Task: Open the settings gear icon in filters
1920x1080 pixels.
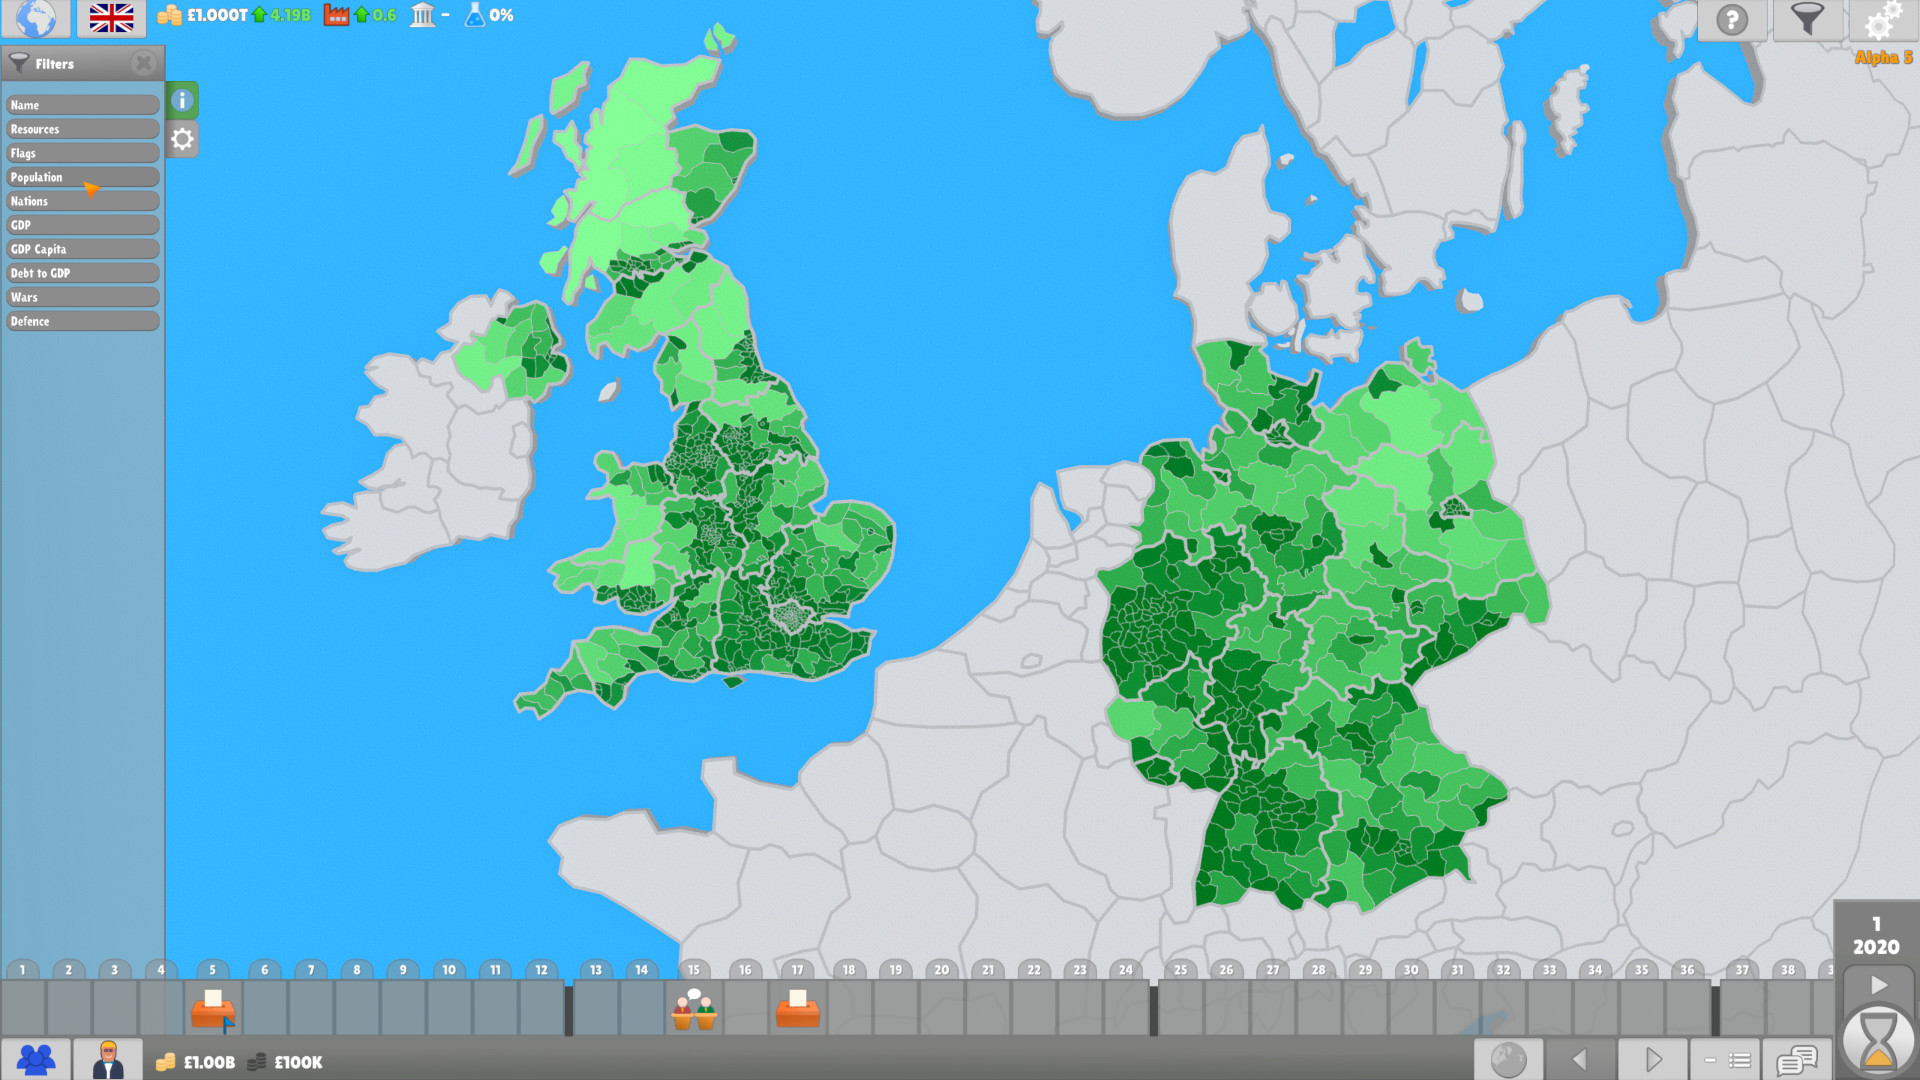Action: [182, 138]
